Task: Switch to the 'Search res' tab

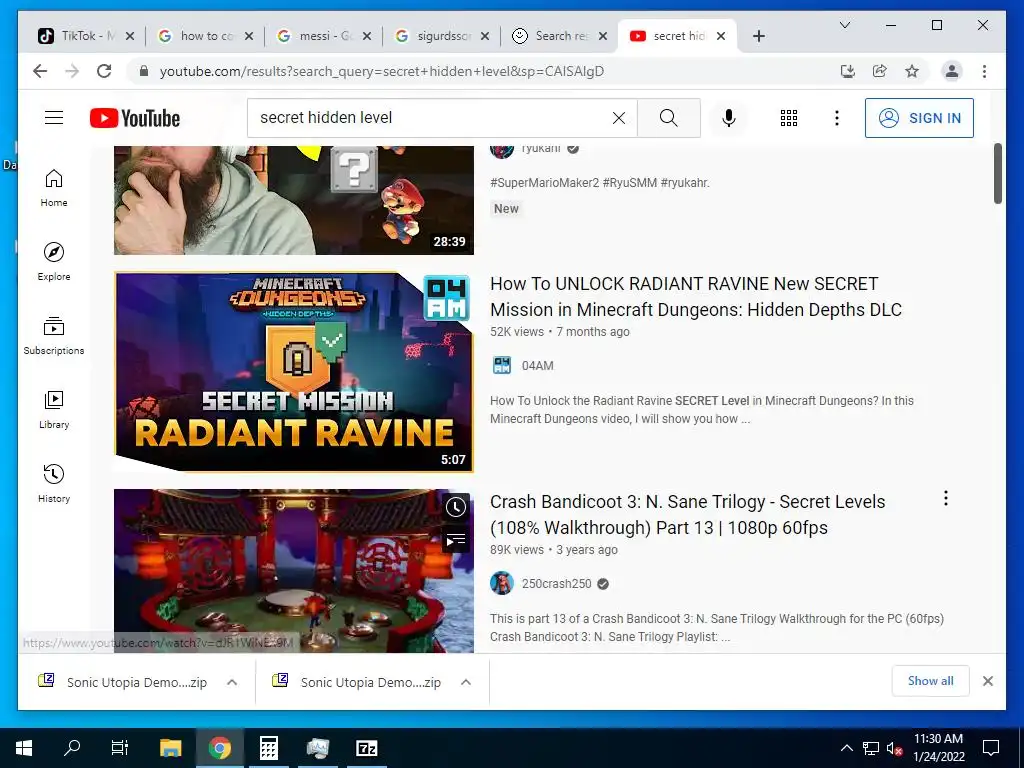Action: tap(560, 36)
